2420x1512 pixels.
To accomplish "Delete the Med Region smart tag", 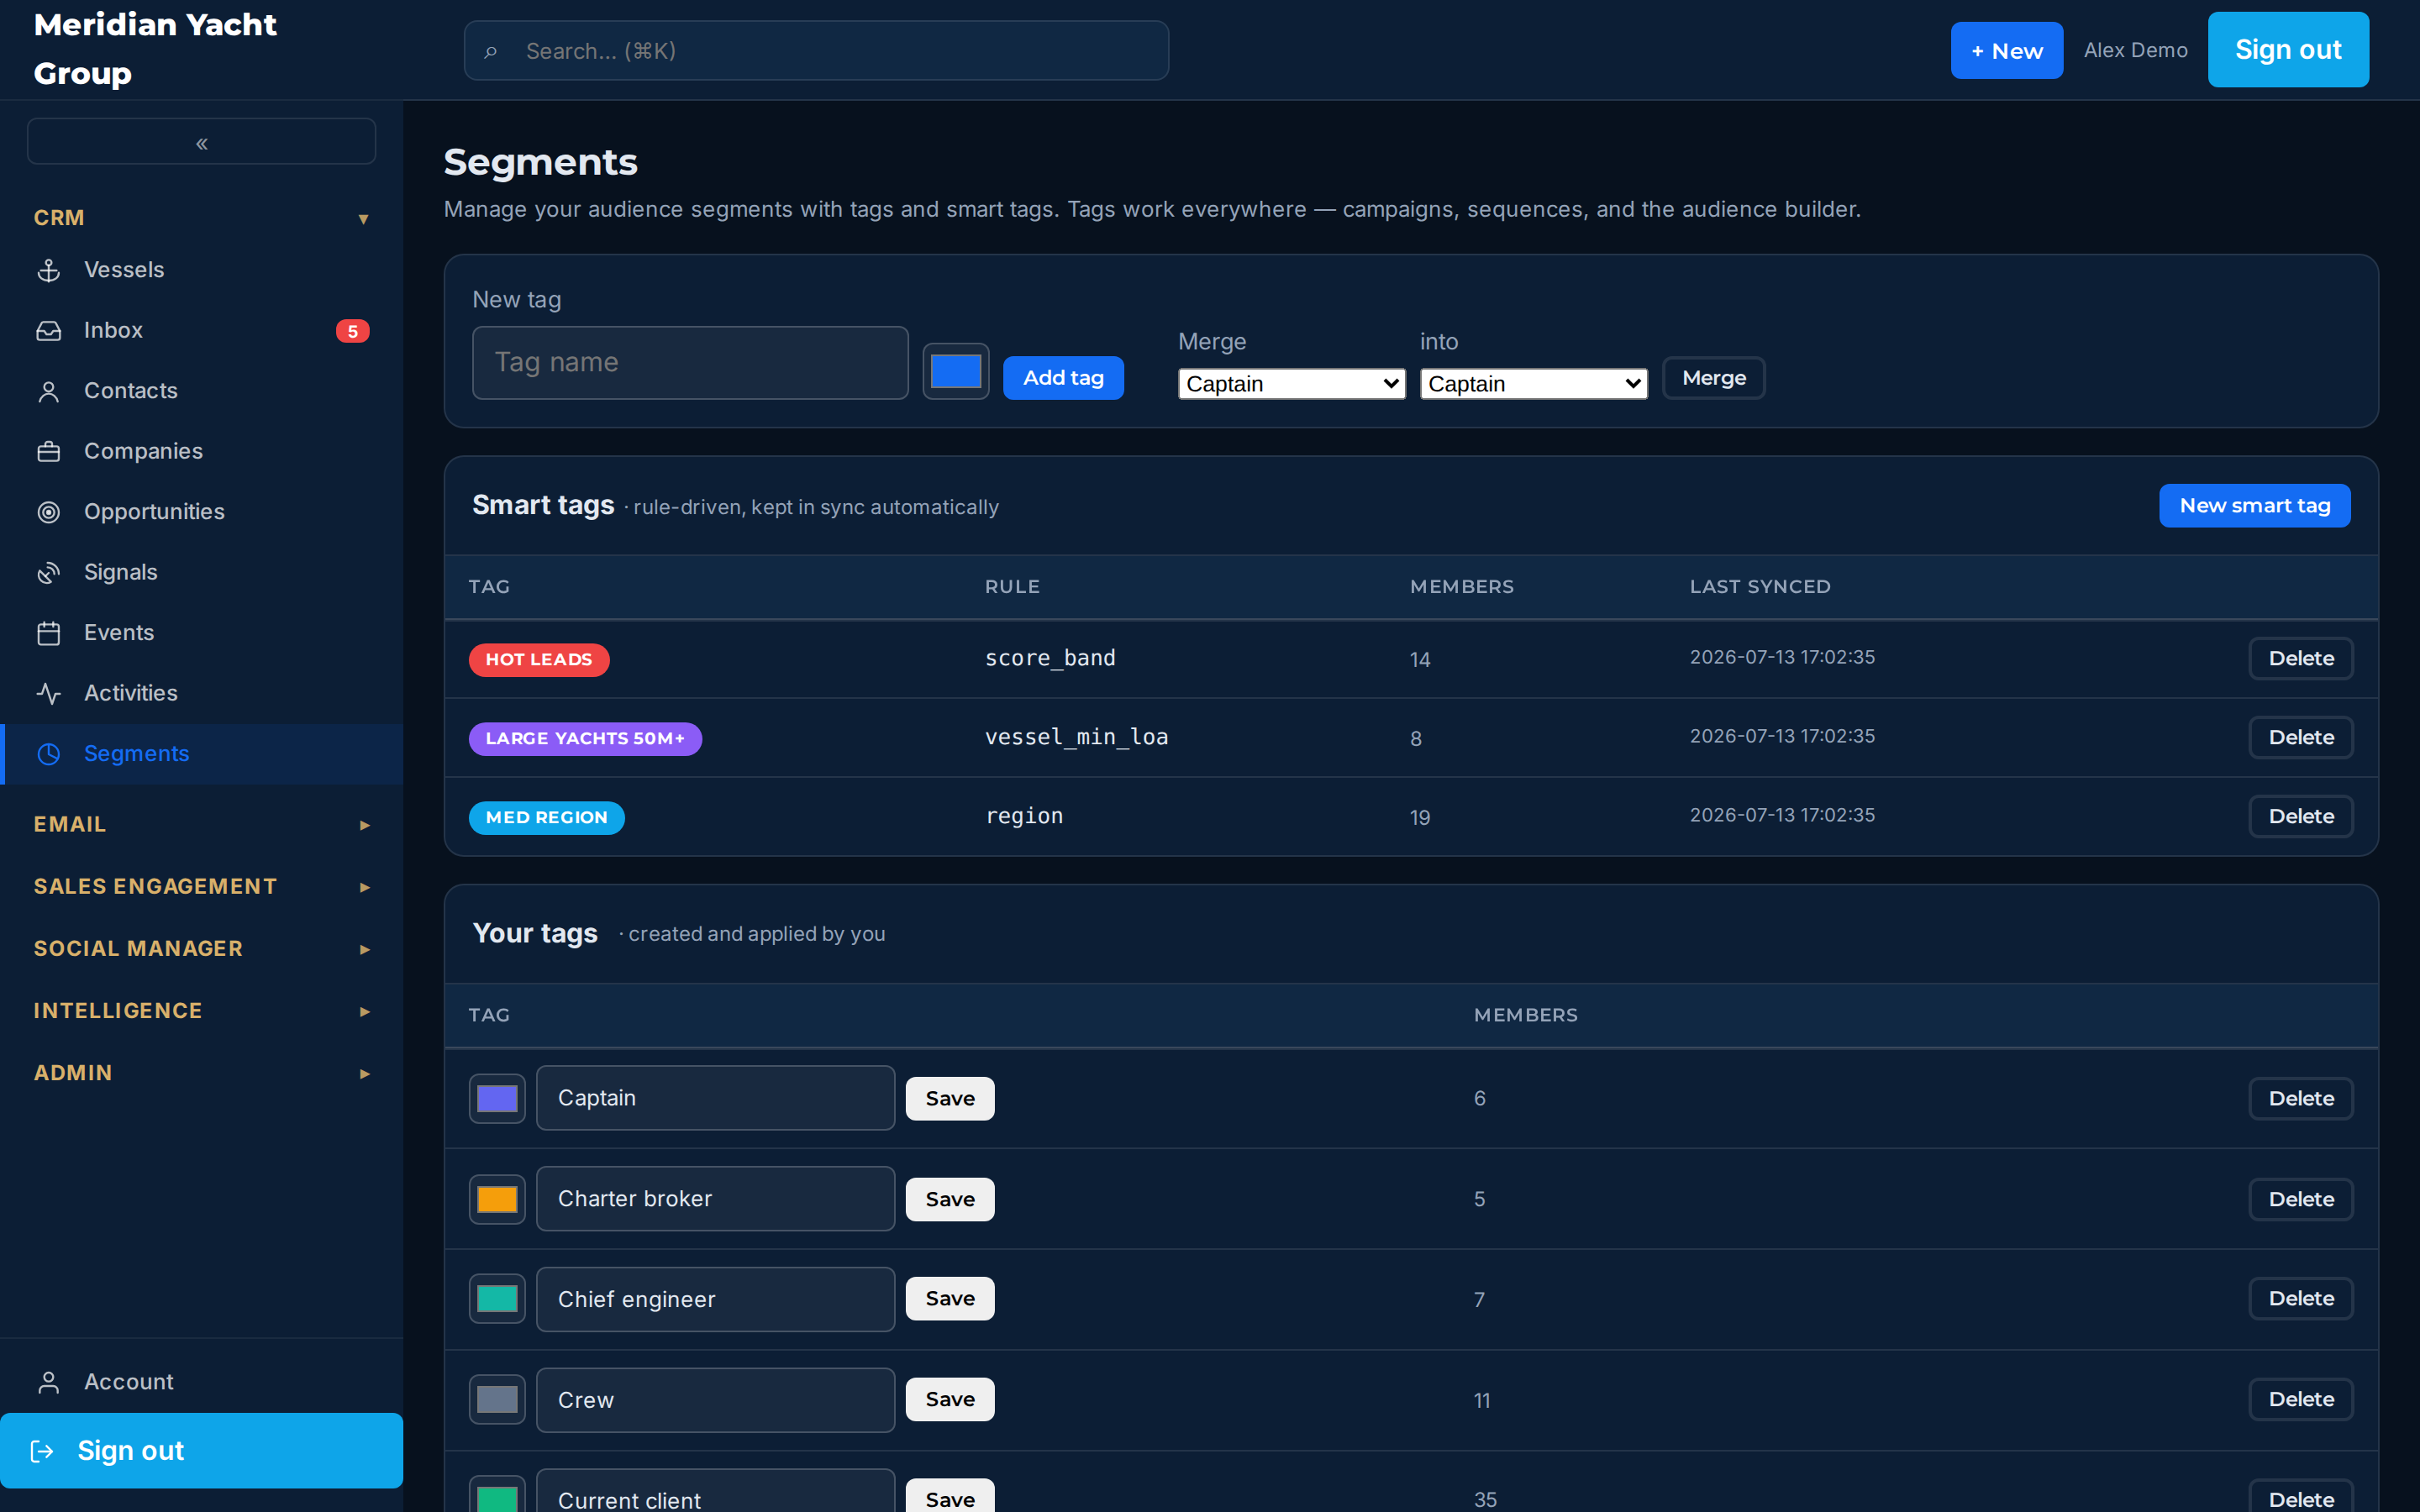I will [2301, 817].
